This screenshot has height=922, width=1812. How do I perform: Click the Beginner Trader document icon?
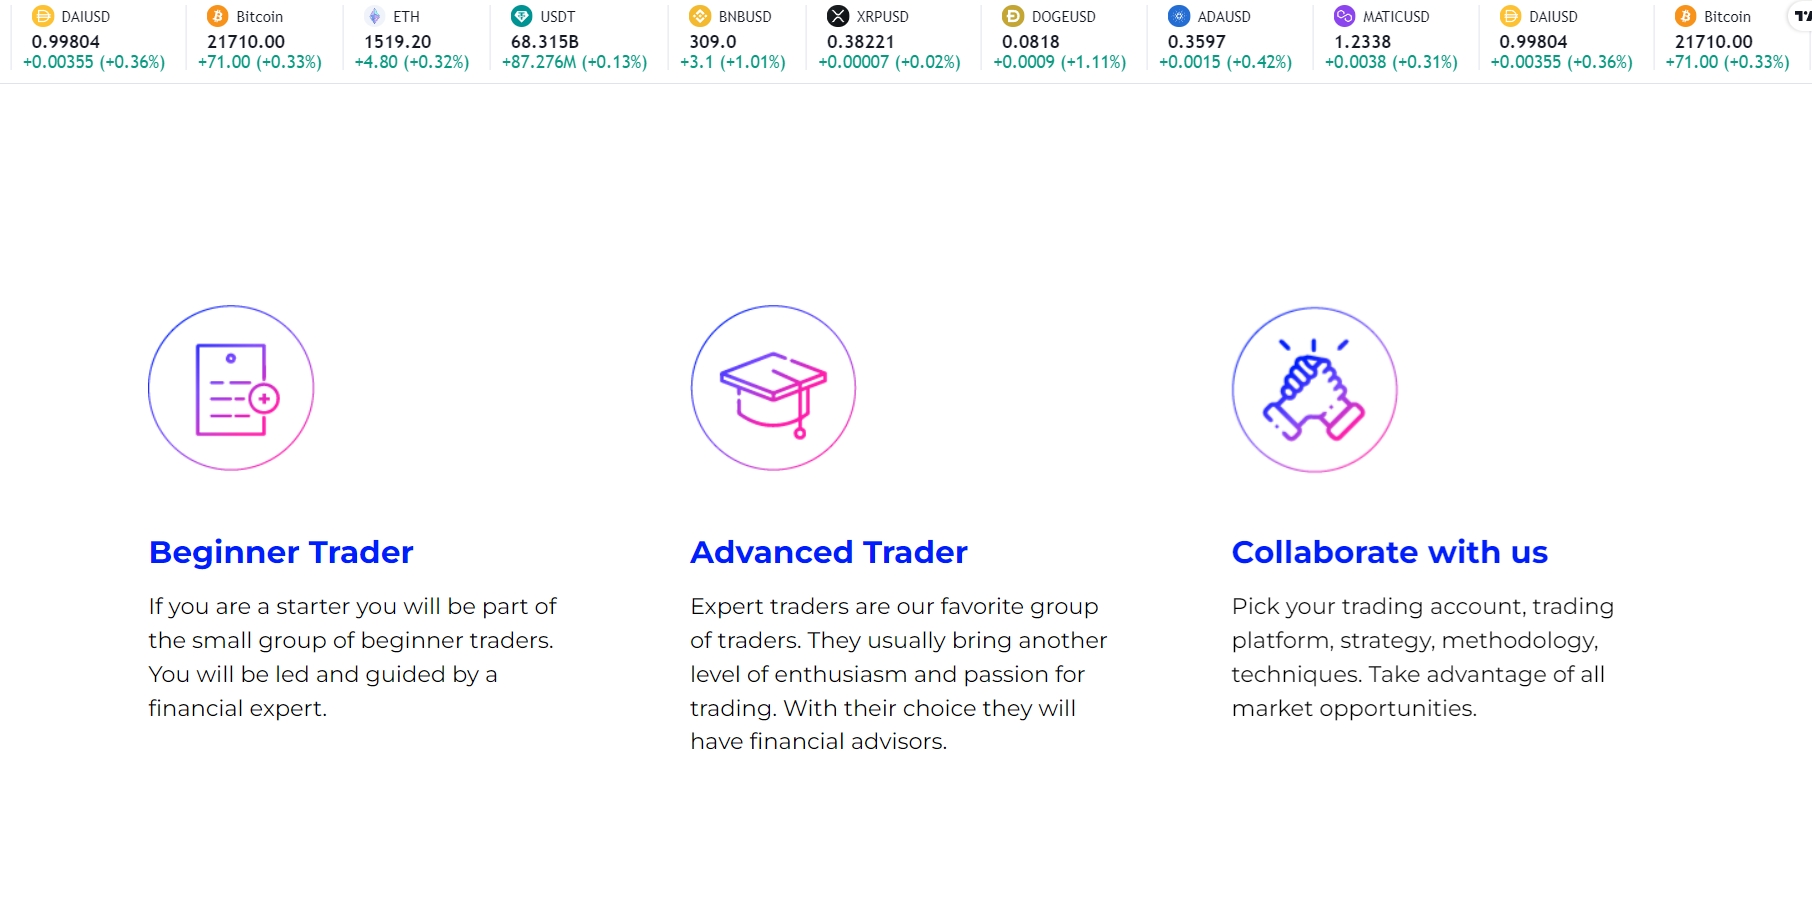[231, 388]
